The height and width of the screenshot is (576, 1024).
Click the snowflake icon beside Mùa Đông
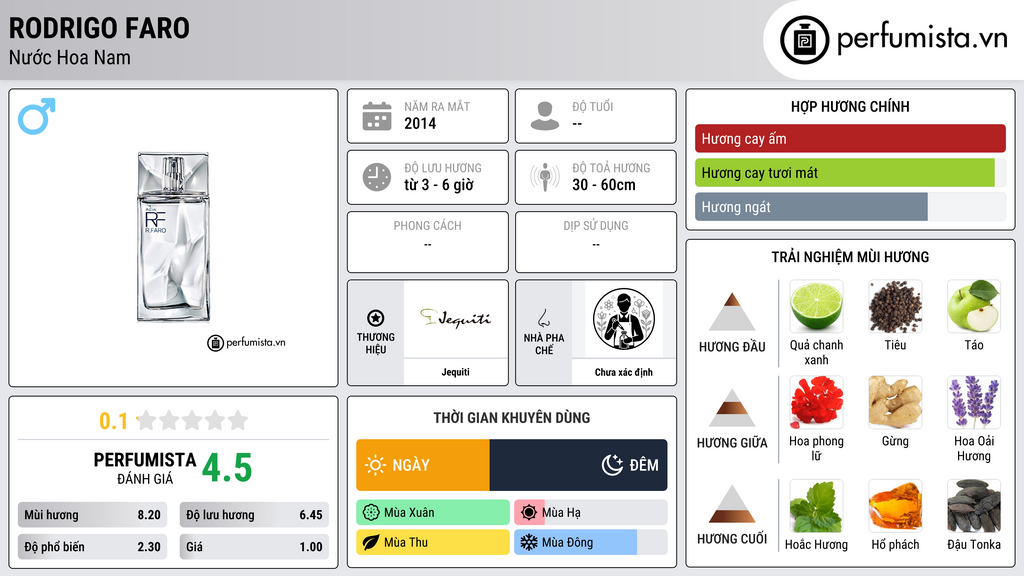529,542
